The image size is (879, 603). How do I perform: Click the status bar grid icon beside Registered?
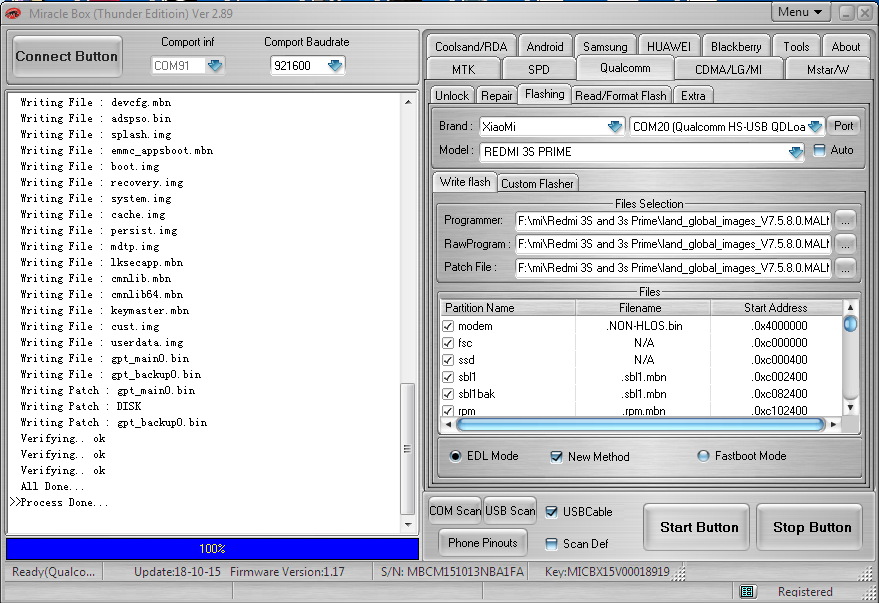point(747,591)
